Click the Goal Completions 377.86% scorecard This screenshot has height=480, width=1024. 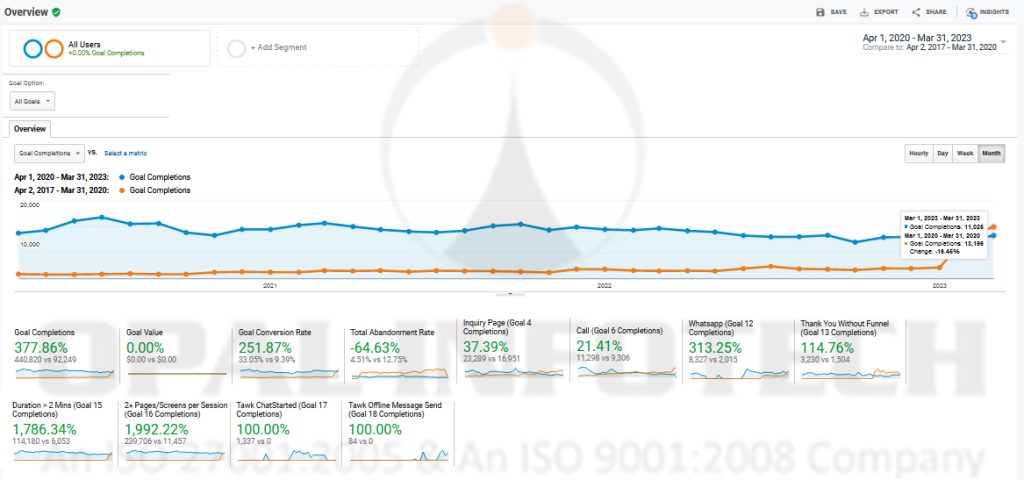tap(65, 353)
